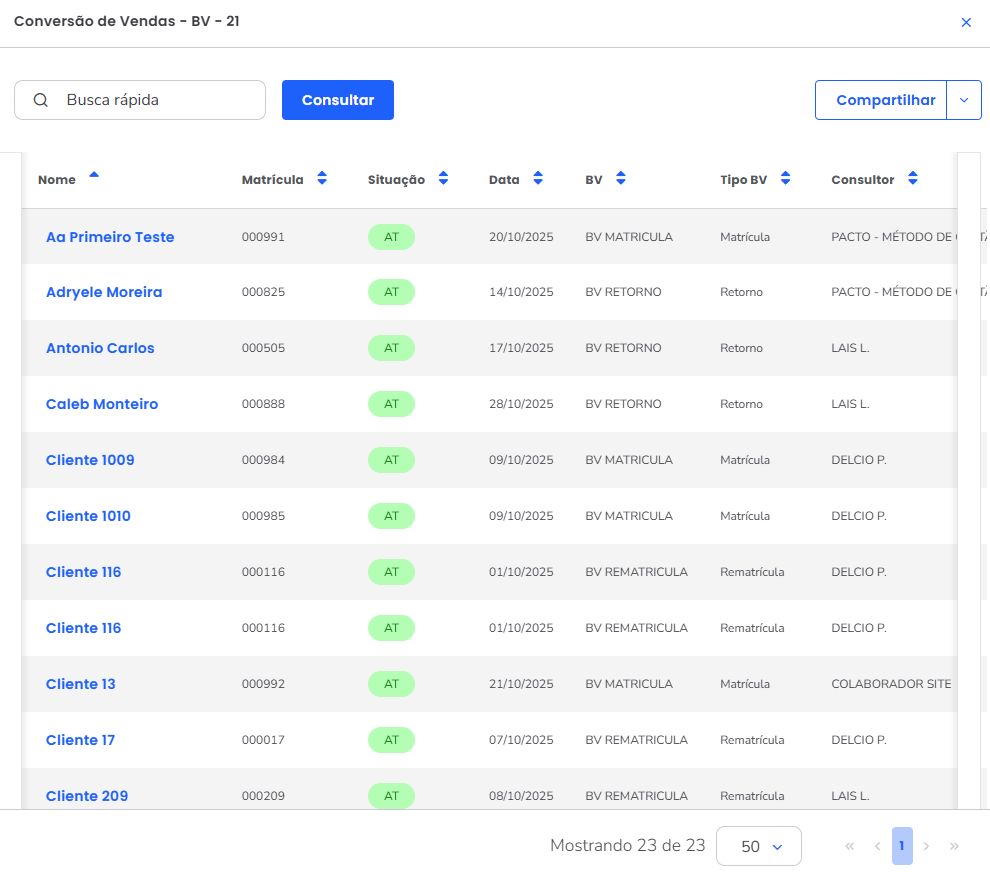990x878 pixels.
Task: Go to previous page arrow
Action: [877, 846]
